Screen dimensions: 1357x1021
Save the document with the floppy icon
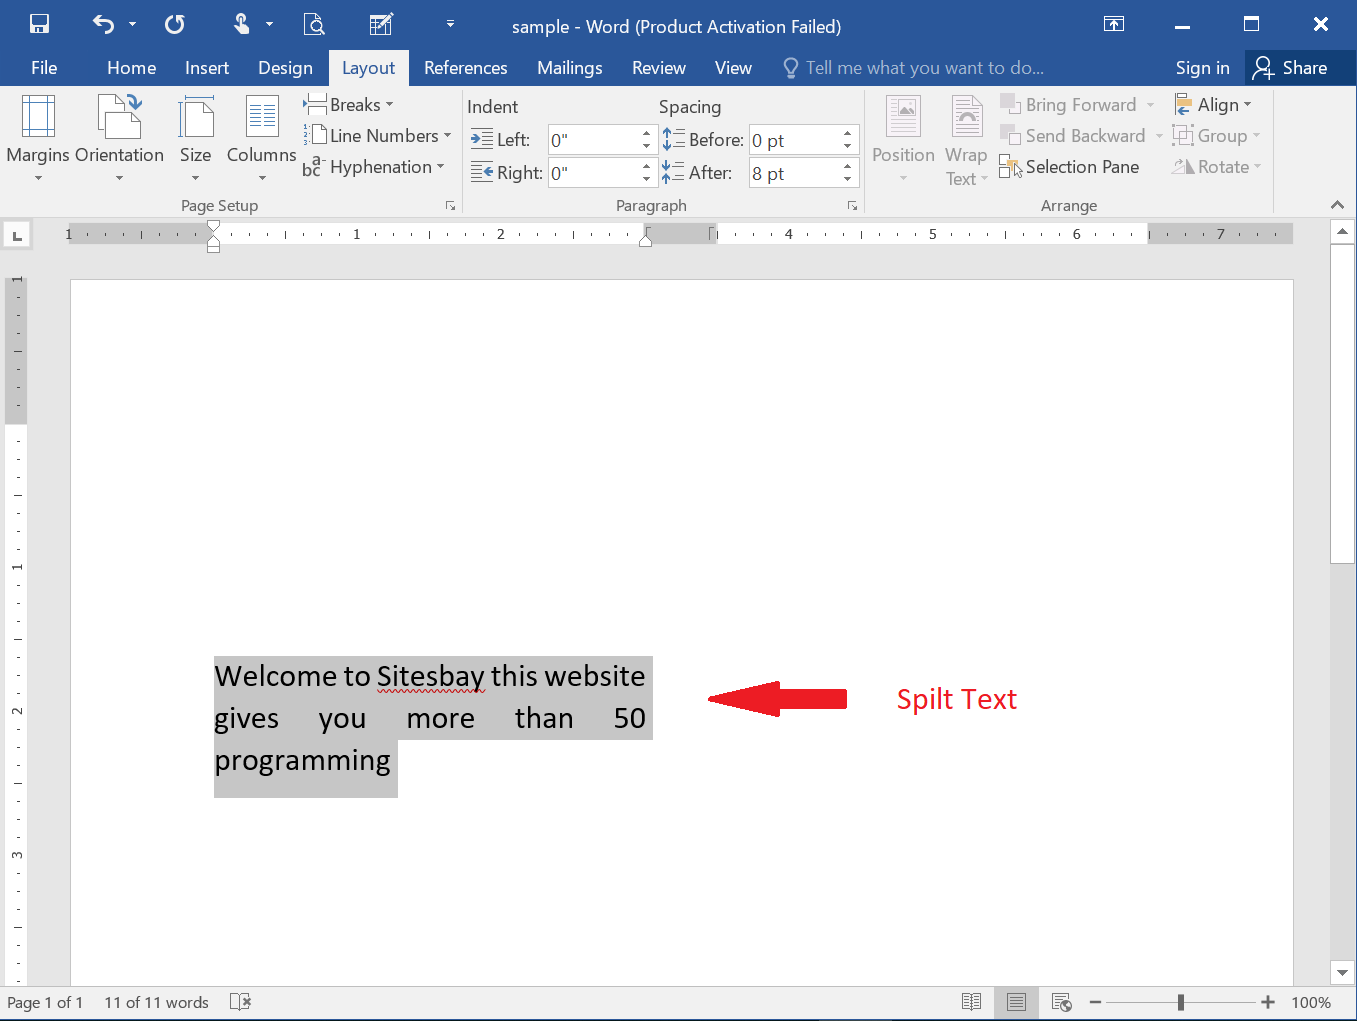tap(39, 24)
